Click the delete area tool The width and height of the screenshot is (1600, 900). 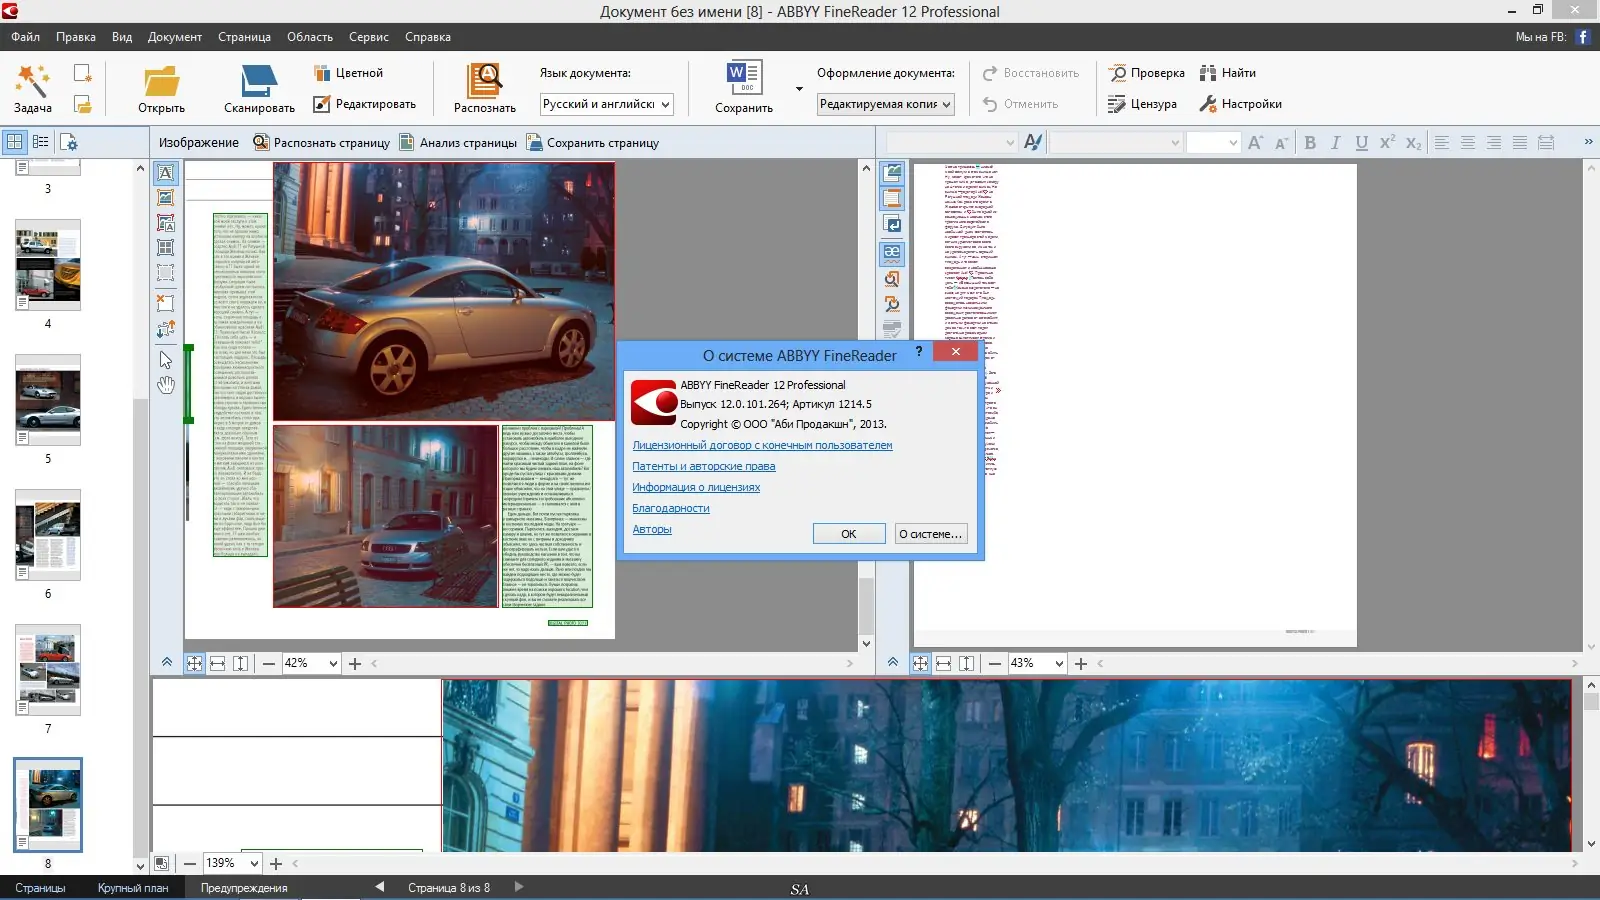(x=166, y=302)
